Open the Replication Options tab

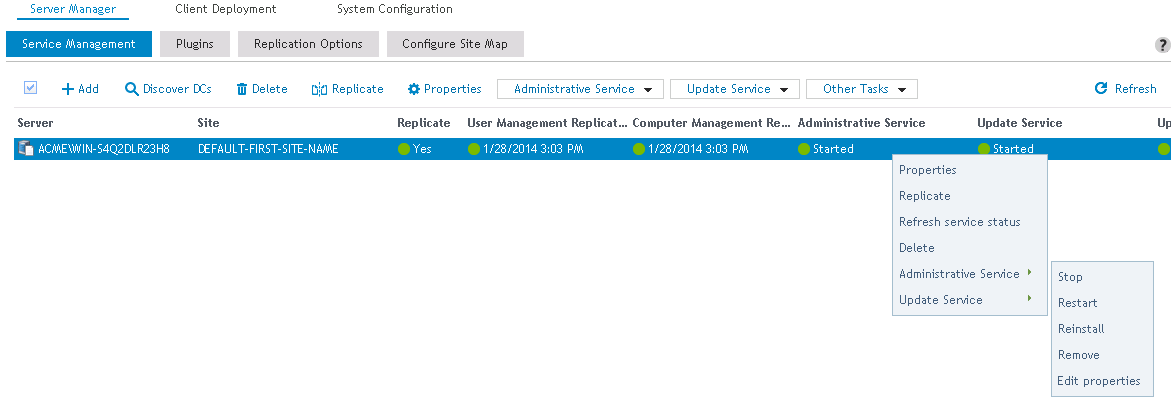click(x=308, y=44)
